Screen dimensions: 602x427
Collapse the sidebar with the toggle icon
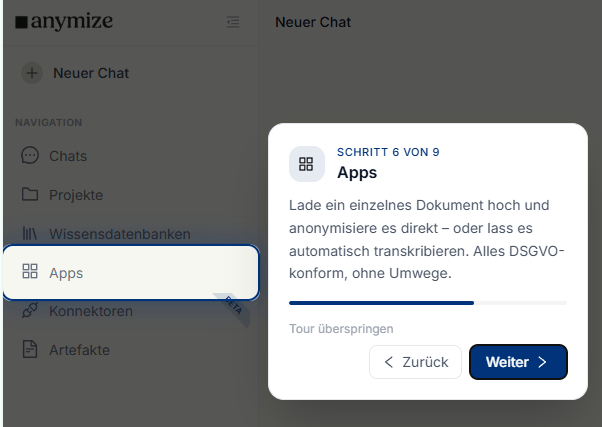pyautogui.click(x=233, y=22)
